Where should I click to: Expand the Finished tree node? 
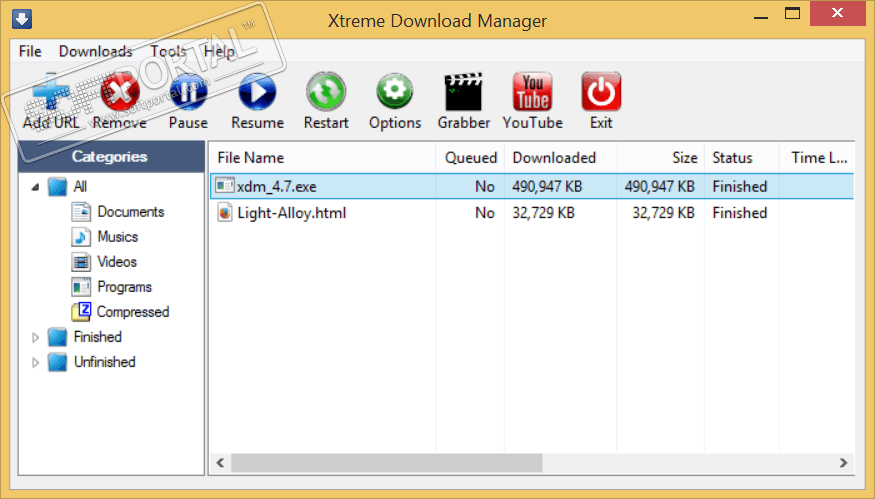pyautogui.click(x=35, y=338)
